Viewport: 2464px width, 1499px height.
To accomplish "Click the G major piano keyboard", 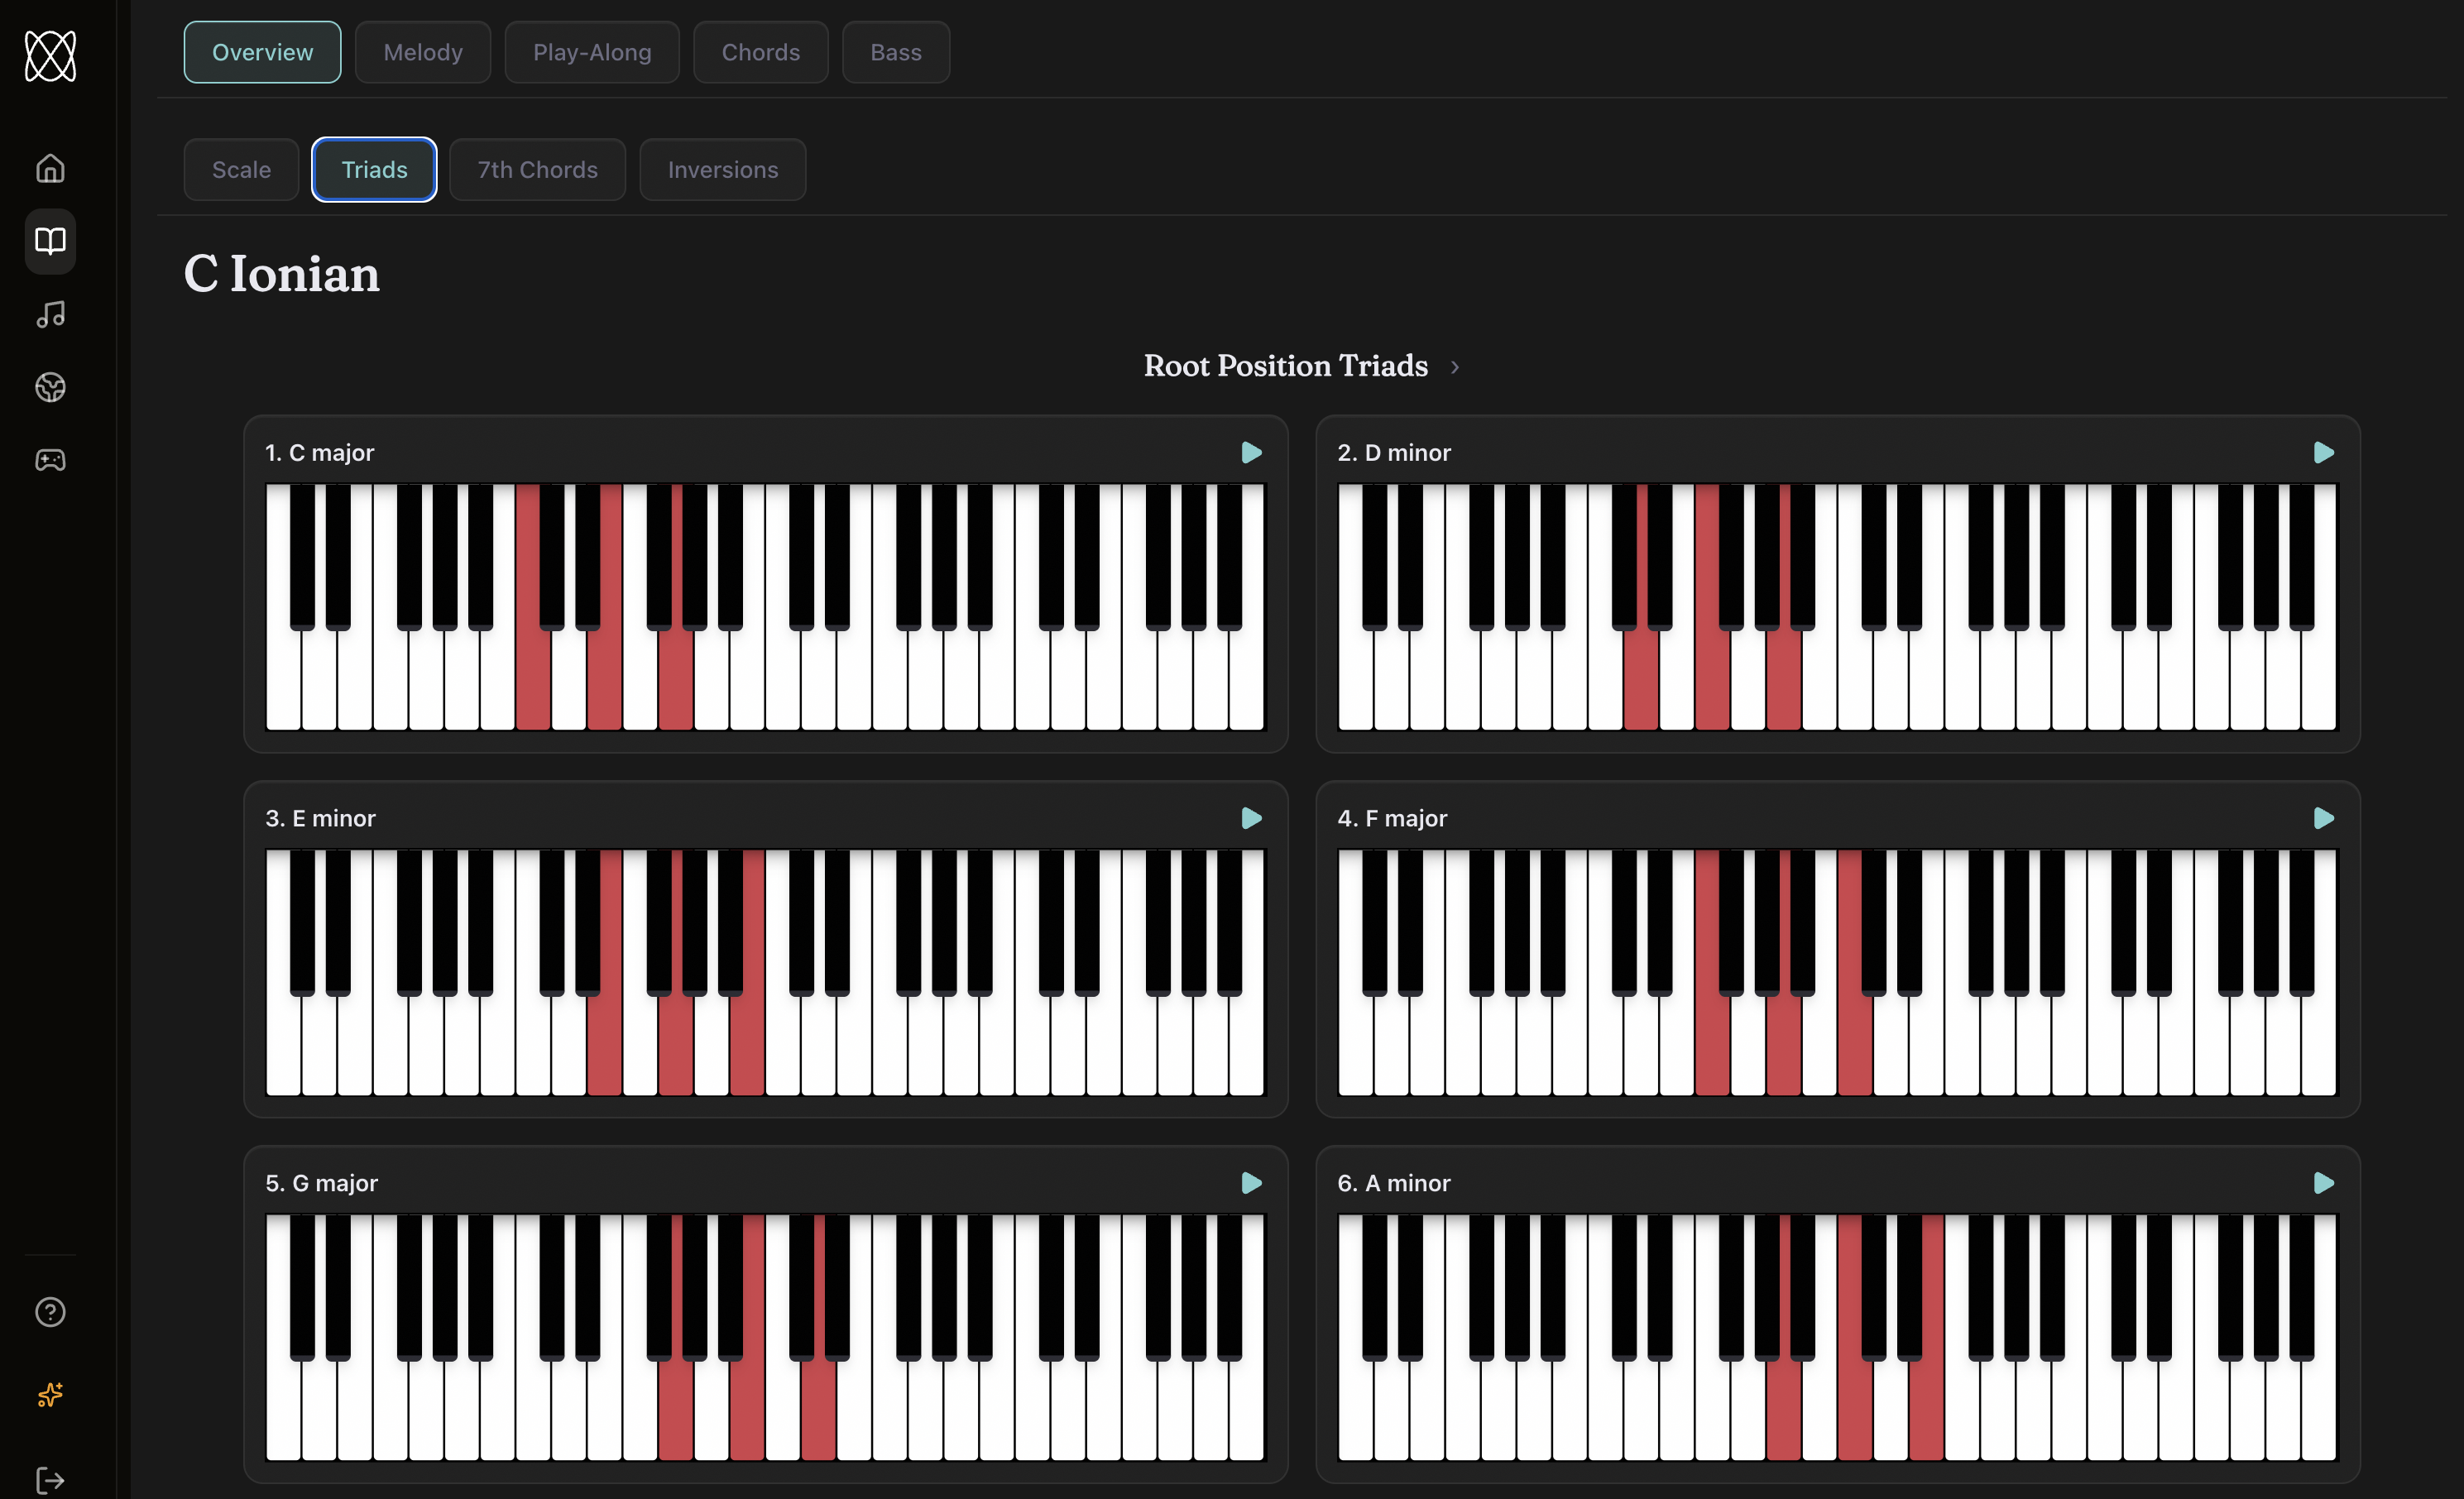I will click(765, 1337).
